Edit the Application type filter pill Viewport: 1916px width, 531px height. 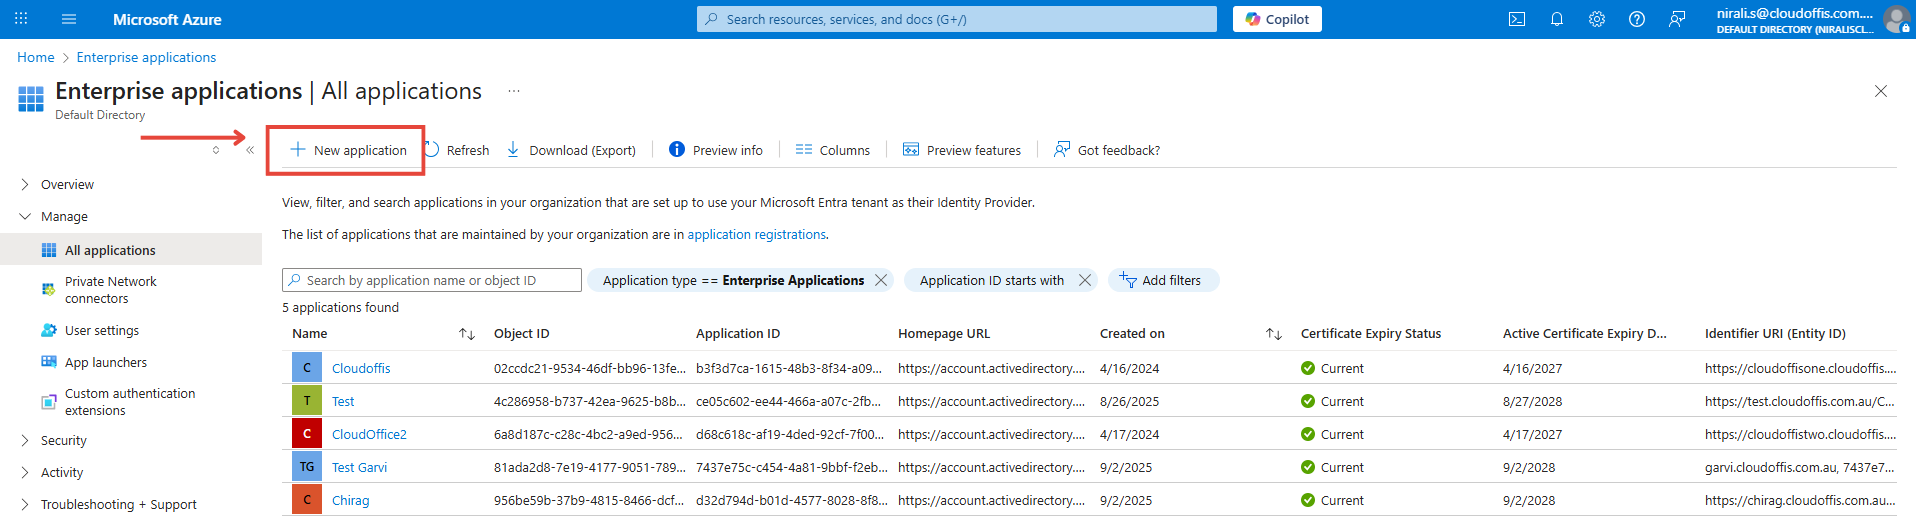(x=733, y=281)
